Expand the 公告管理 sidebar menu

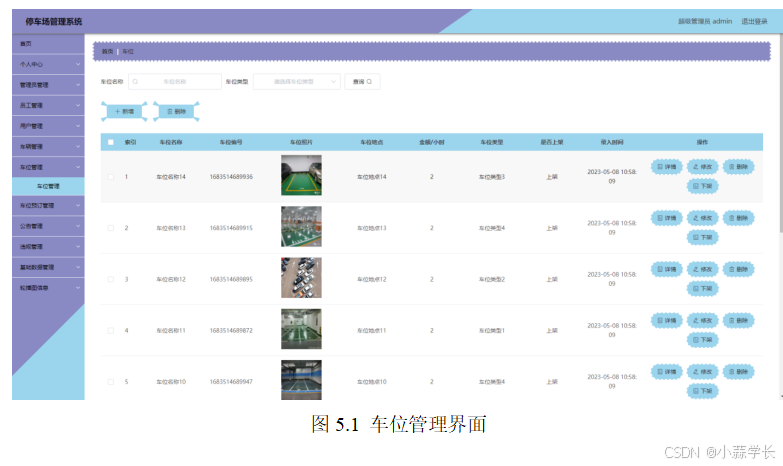(47, 226)
